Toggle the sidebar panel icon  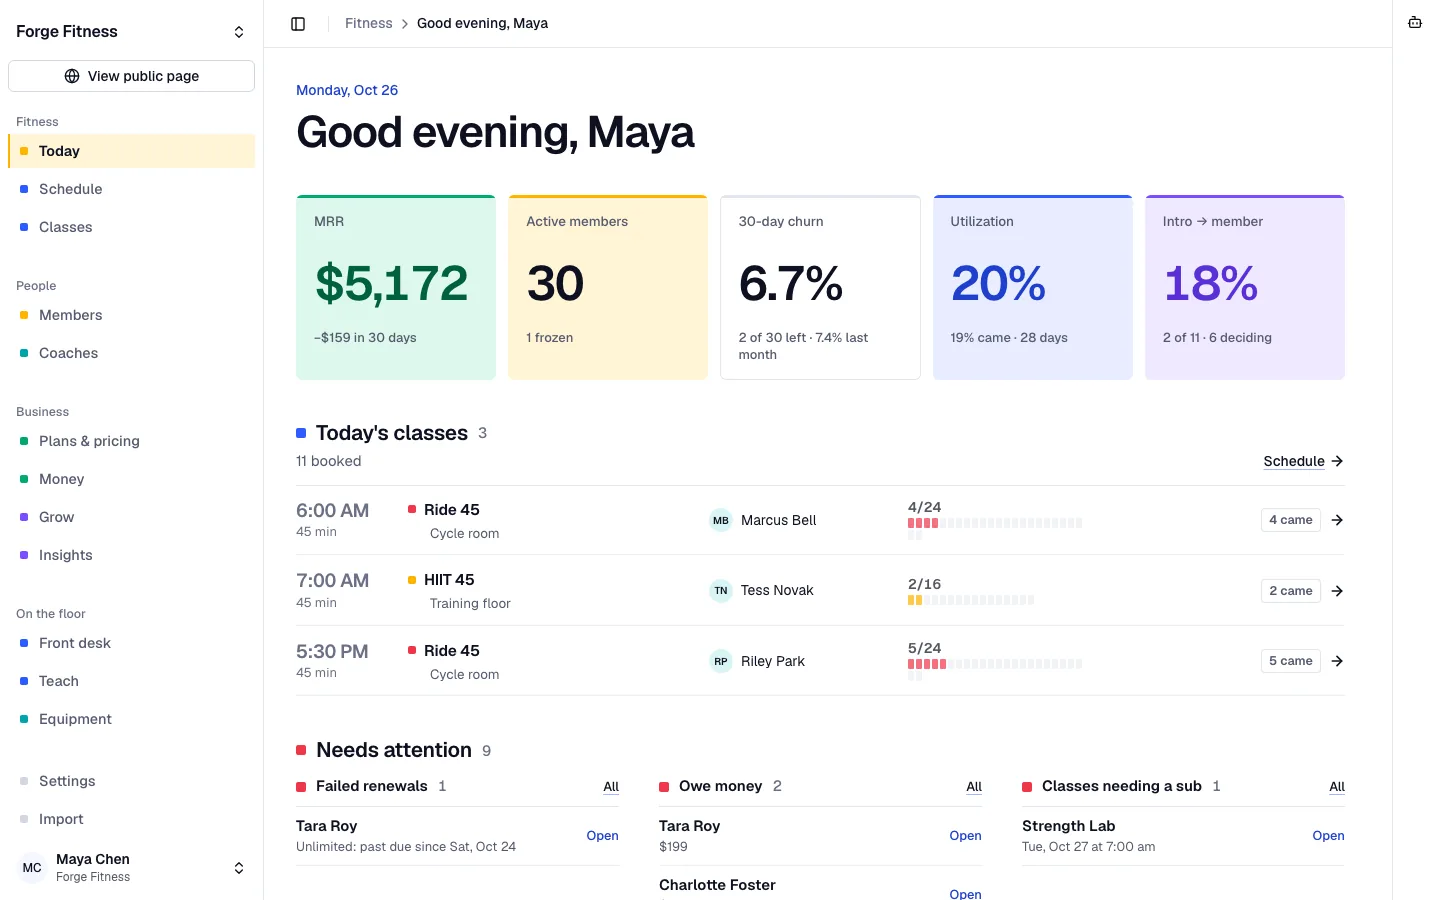[x=298, y=24]
